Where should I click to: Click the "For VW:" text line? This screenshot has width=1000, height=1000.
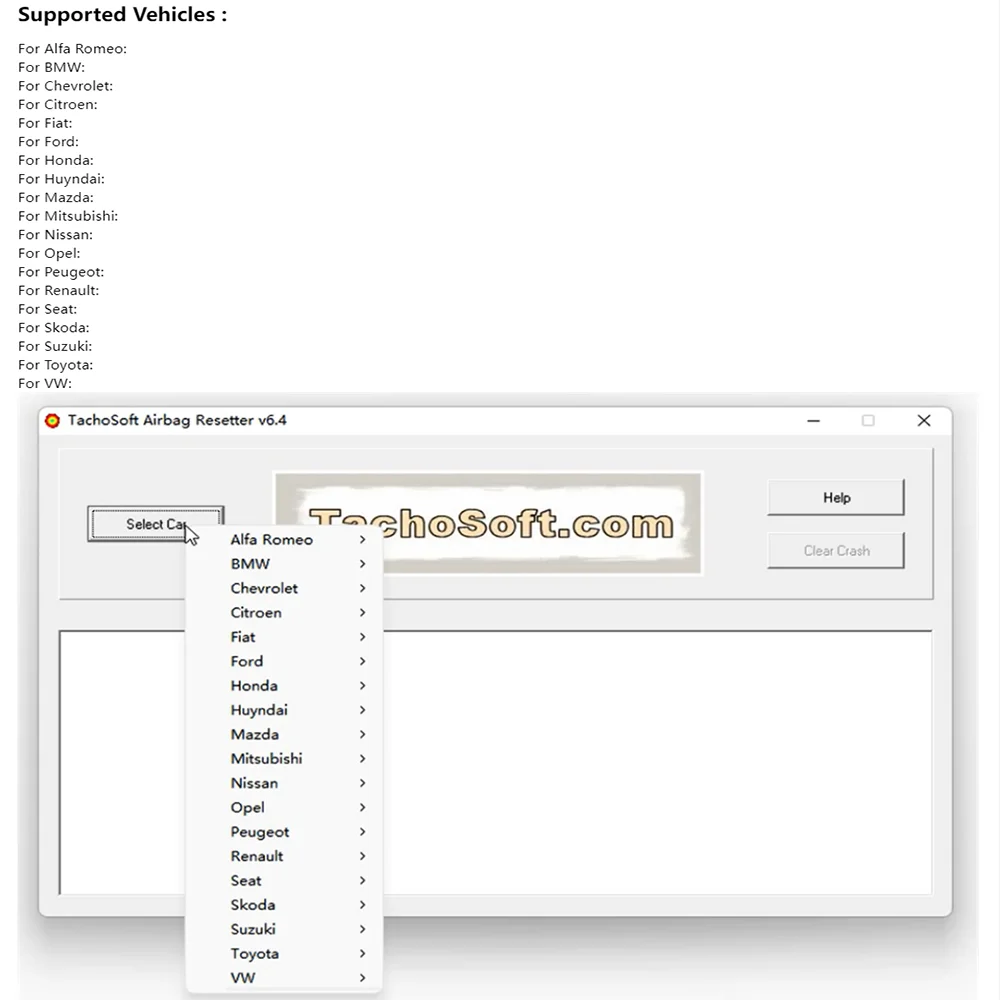click(45, 384)
